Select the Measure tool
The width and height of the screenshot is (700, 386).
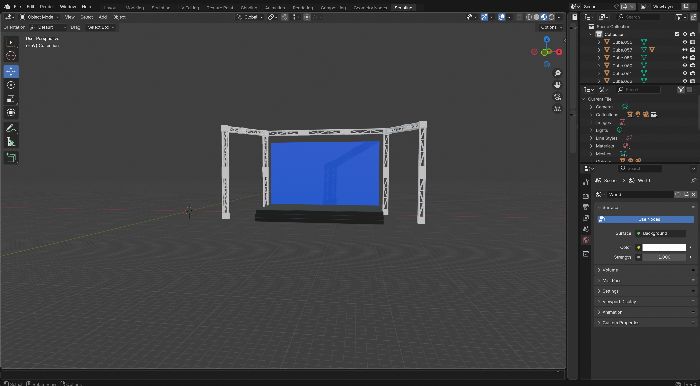(x=11, y=142)
